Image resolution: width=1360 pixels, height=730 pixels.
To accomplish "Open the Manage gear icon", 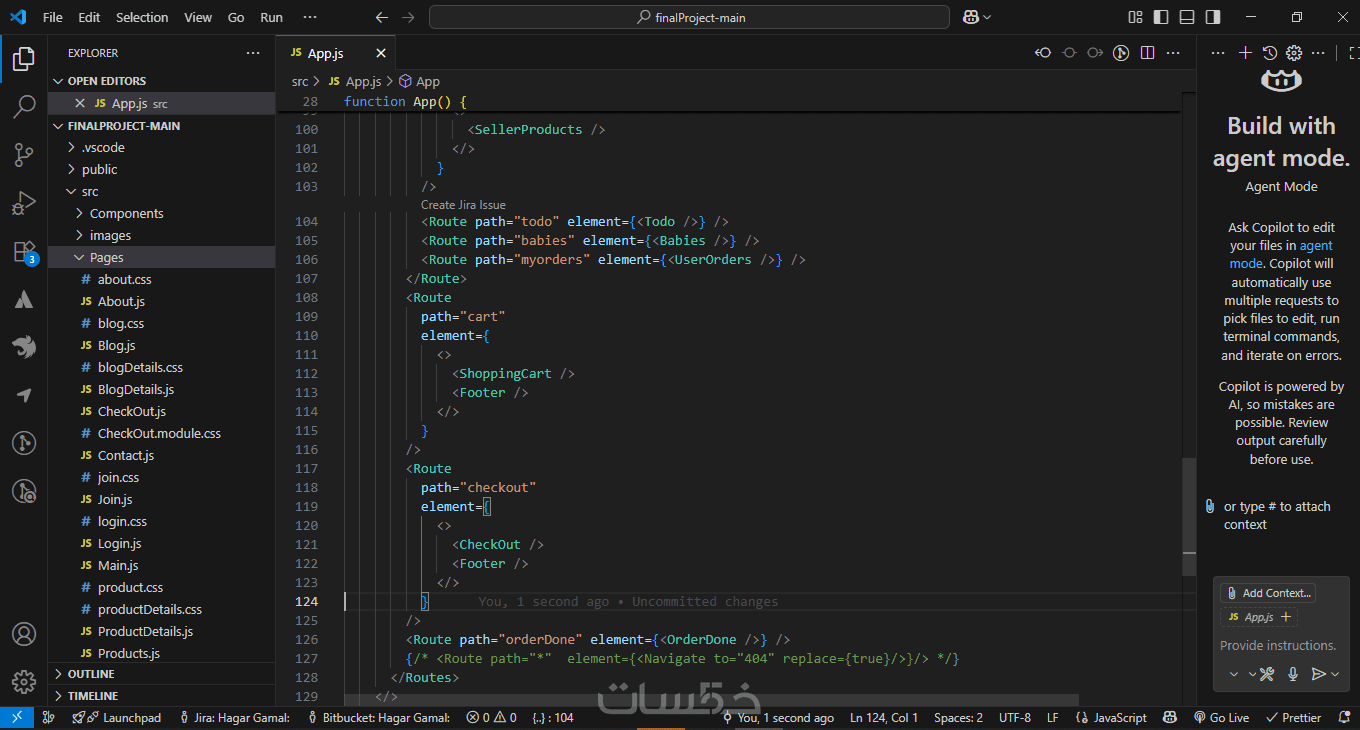I will [x=24, y=682].
